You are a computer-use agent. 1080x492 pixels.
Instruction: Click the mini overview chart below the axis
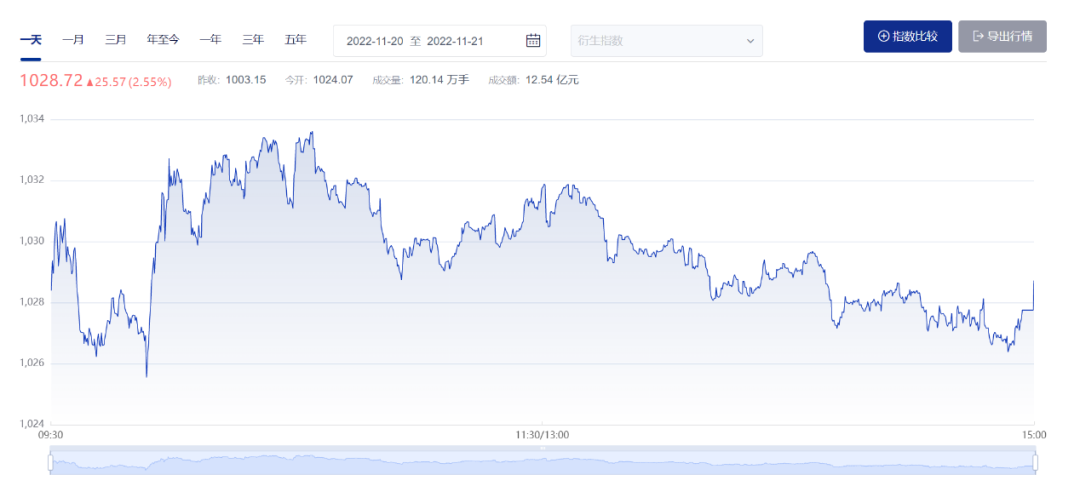click(x=542, y=462)
